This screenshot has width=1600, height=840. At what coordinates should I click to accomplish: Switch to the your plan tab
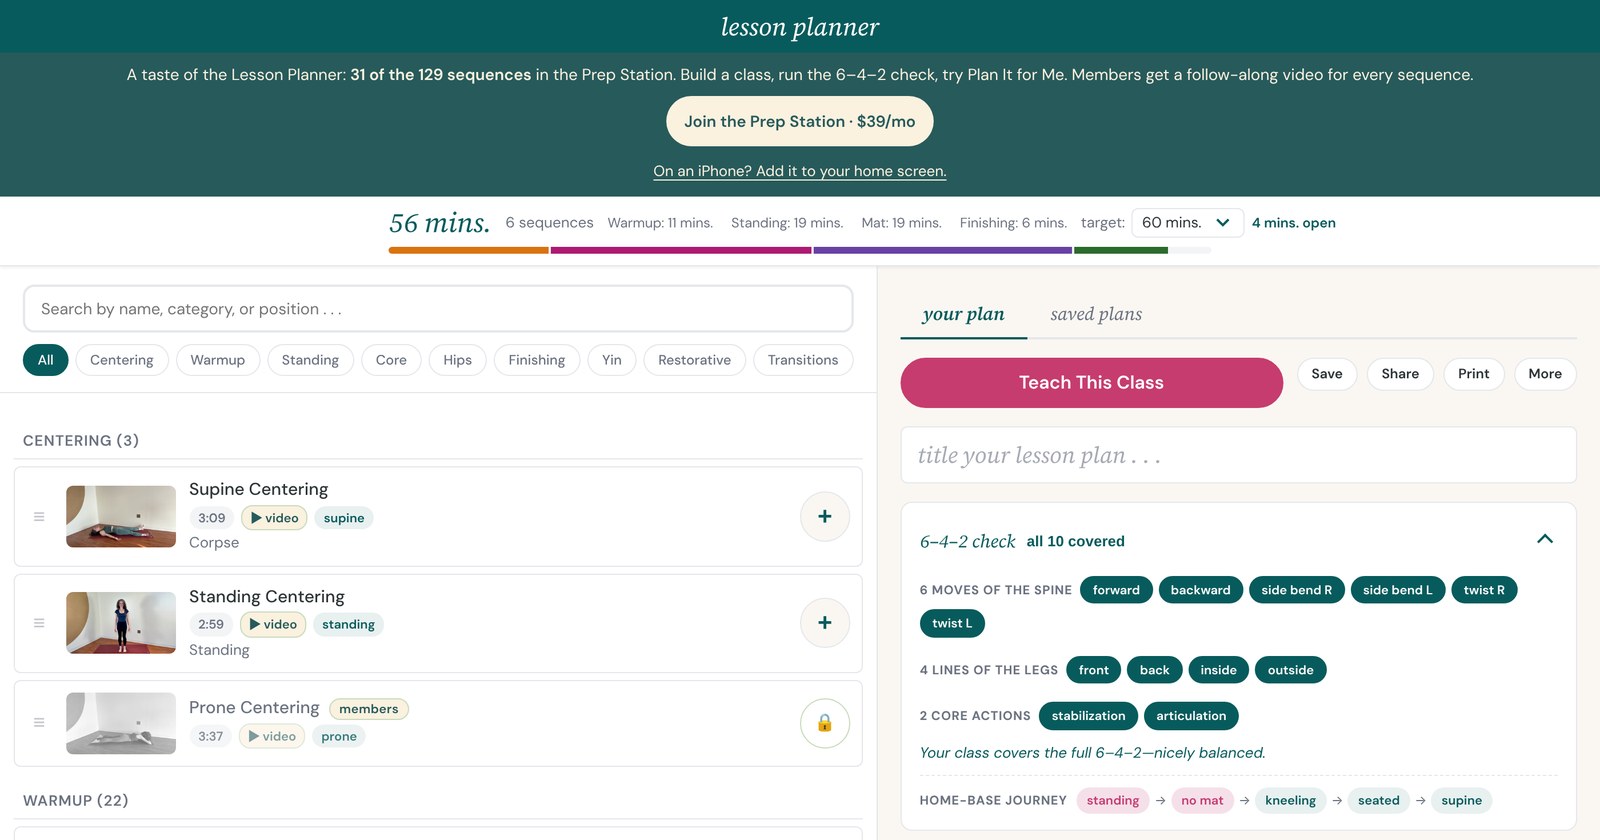click(x=964, y=314)
